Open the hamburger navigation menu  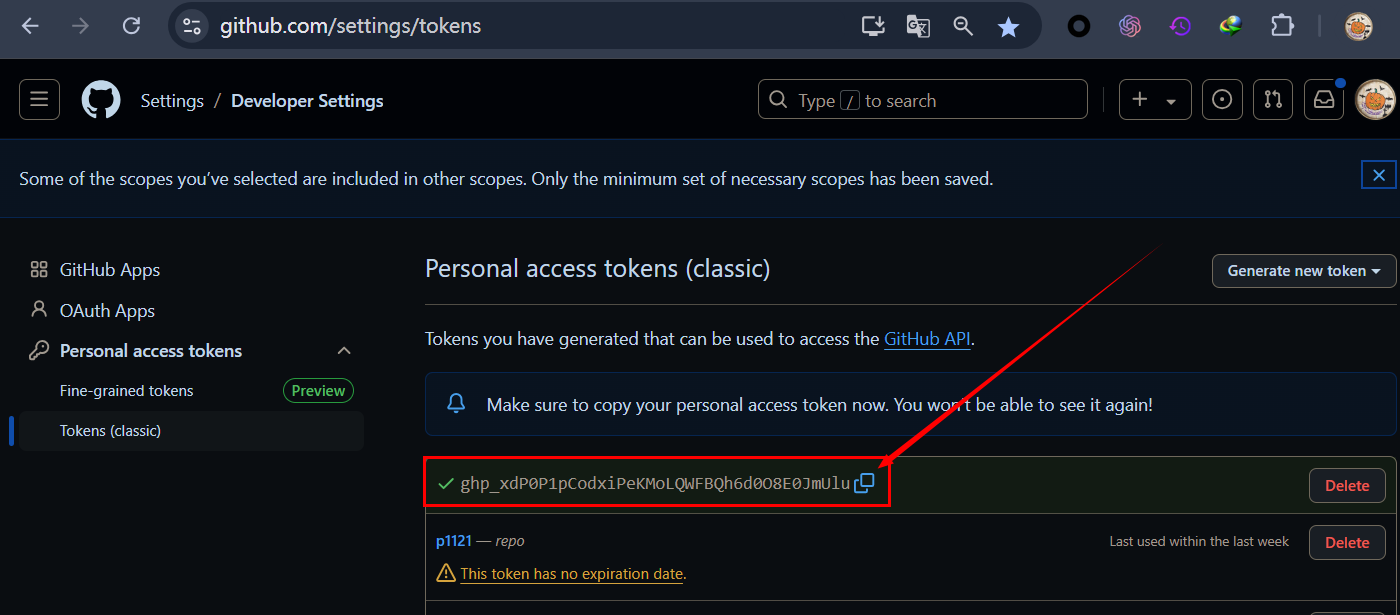39,100
